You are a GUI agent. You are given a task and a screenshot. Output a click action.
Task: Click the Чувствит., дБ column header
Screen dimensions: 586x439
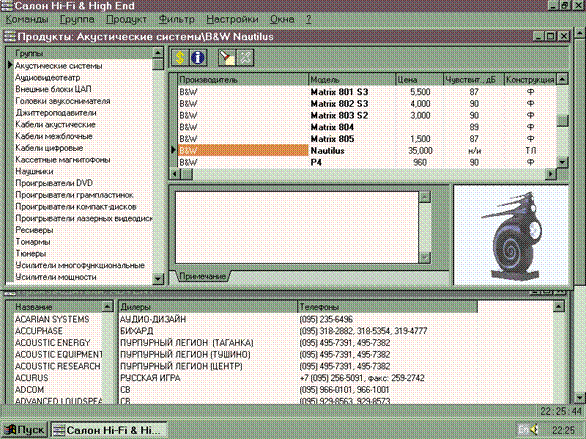474,80
